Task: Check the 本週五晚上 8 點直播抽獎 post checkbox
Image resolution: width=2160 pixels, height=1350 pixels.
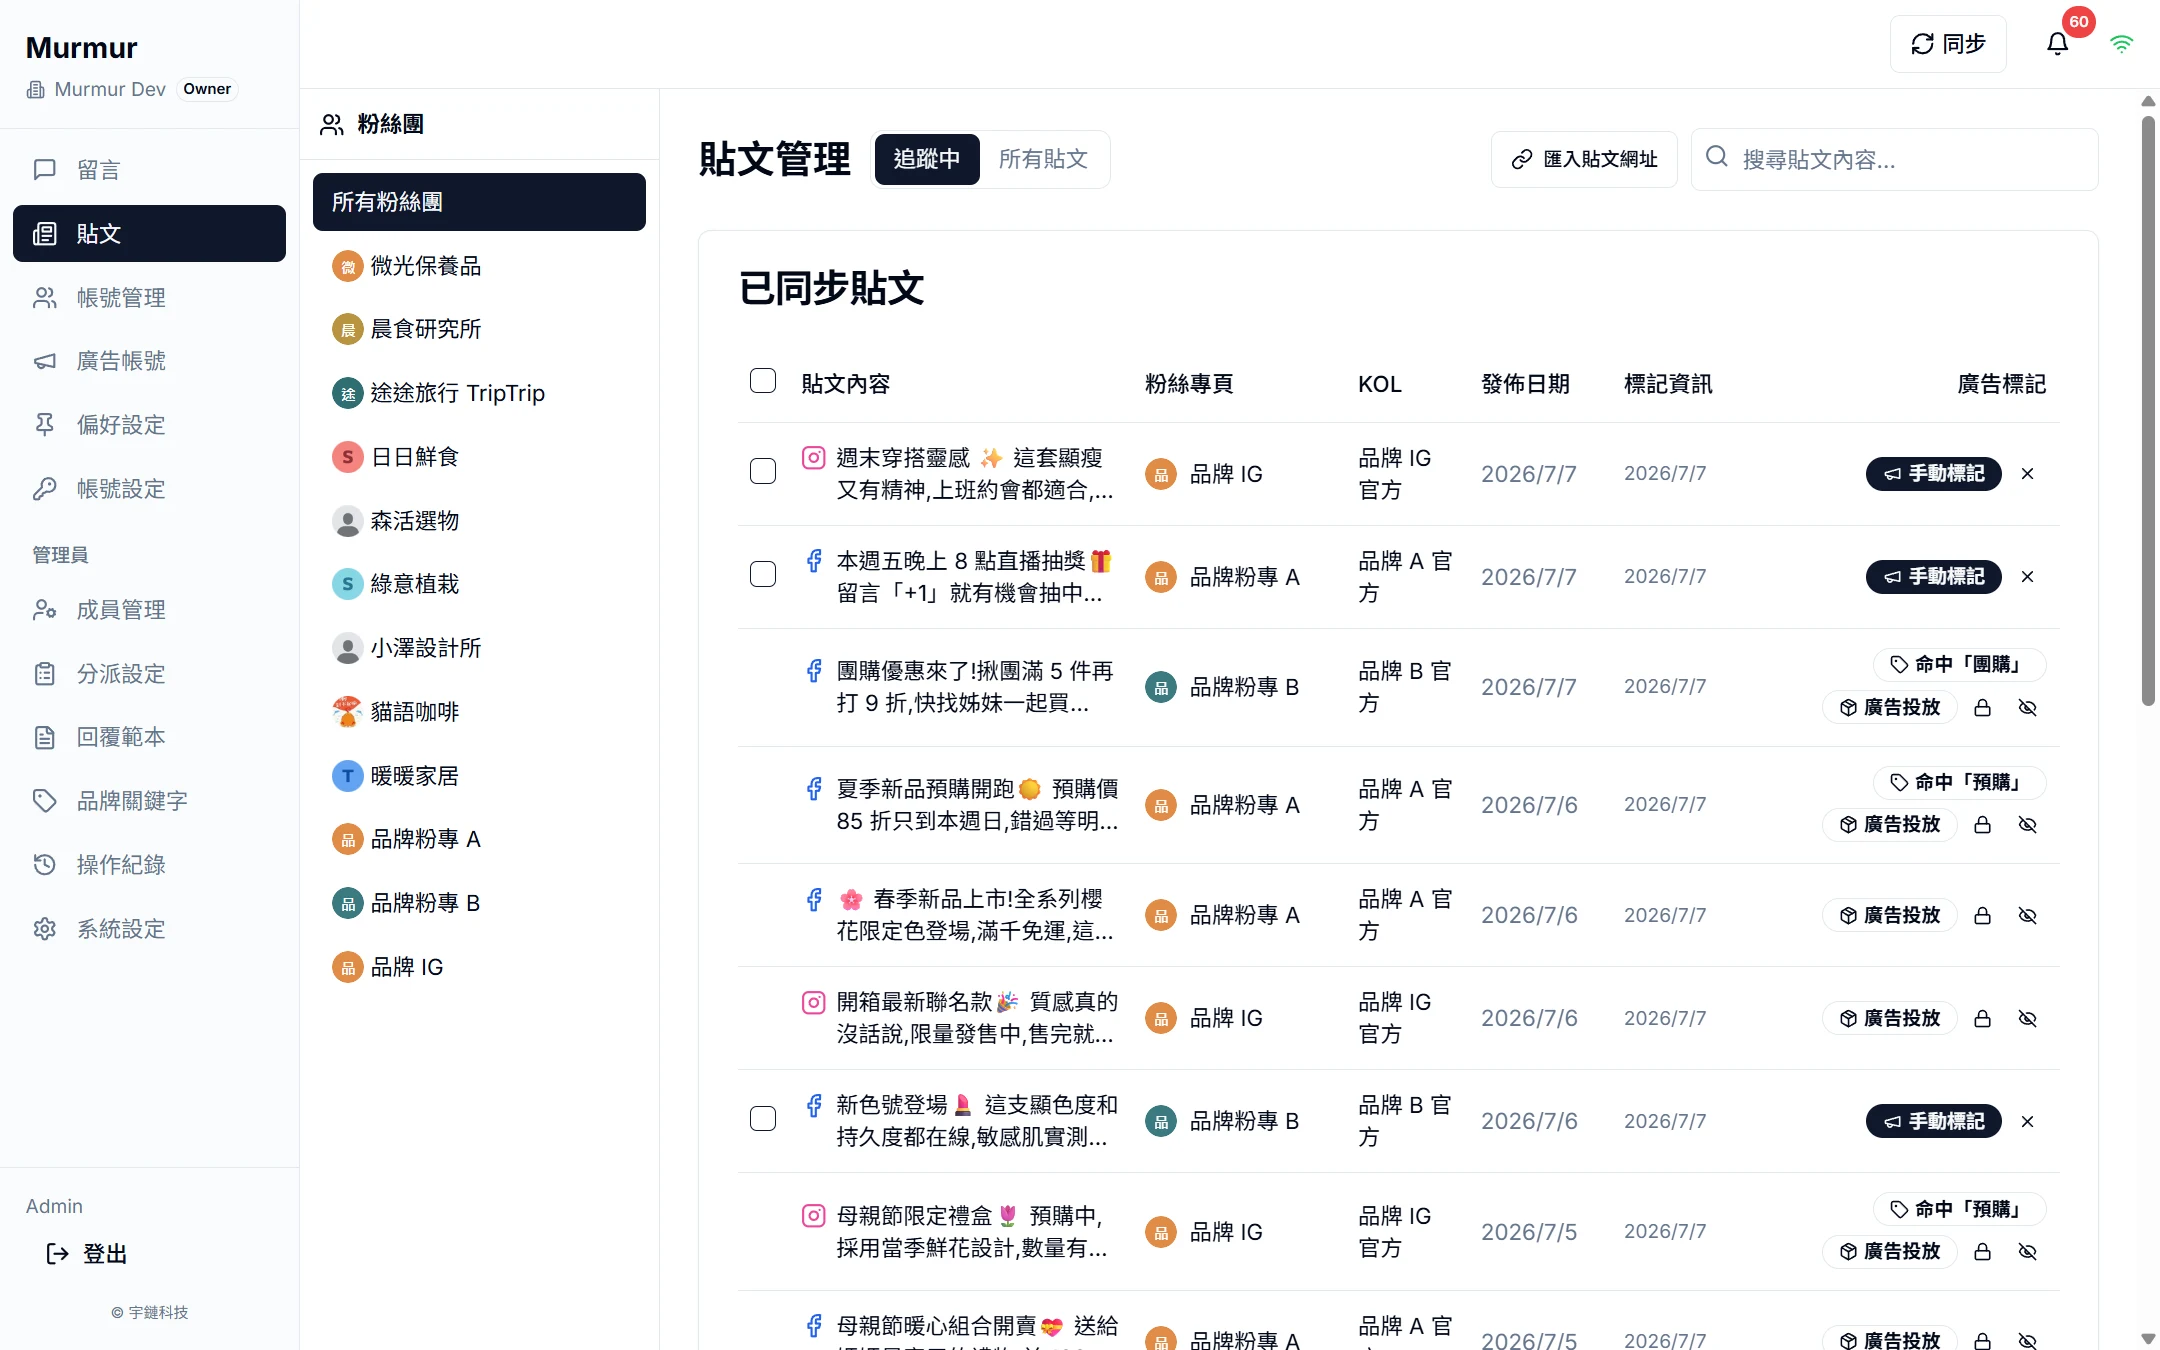Action: click(x=763, y=574)
